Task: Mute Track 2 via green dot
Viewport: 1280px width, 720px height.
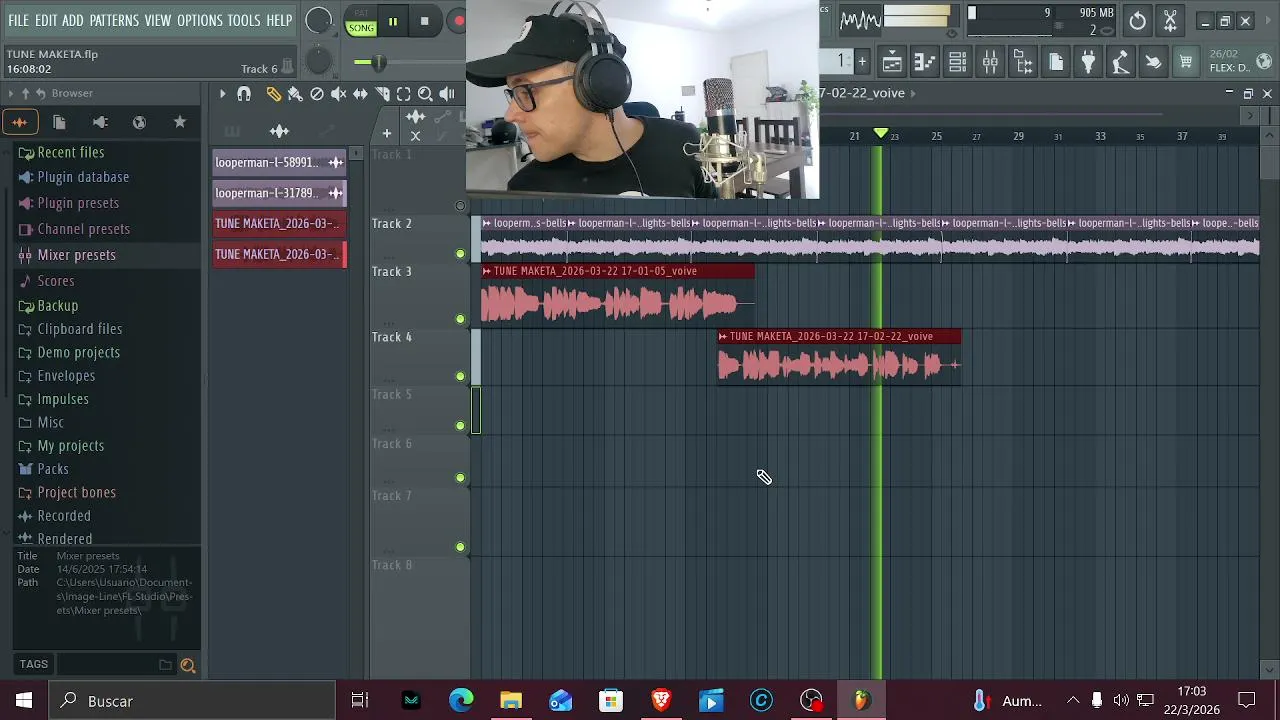Action: point(460,254)
